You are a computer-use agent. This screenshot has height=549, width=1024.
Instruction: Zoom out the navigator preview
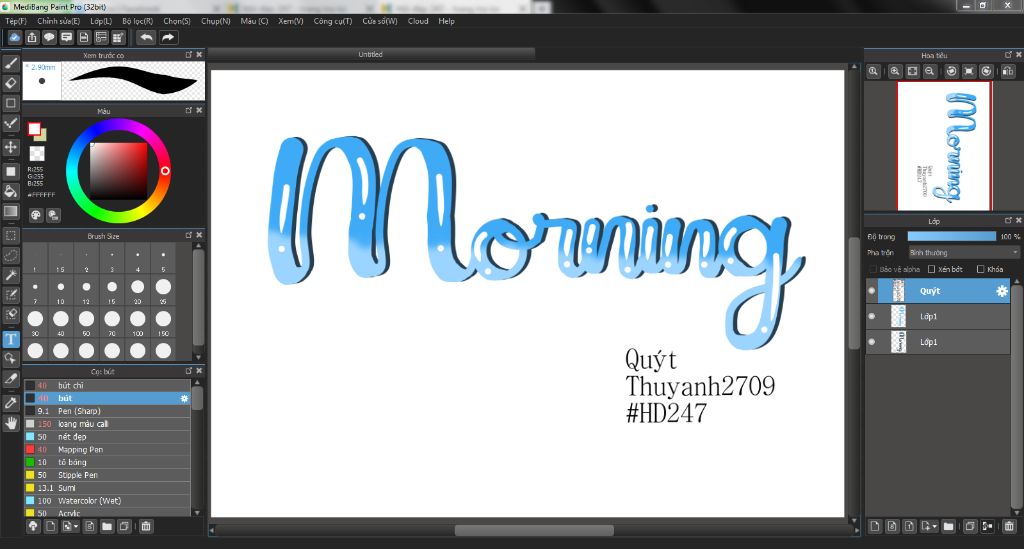929,71
